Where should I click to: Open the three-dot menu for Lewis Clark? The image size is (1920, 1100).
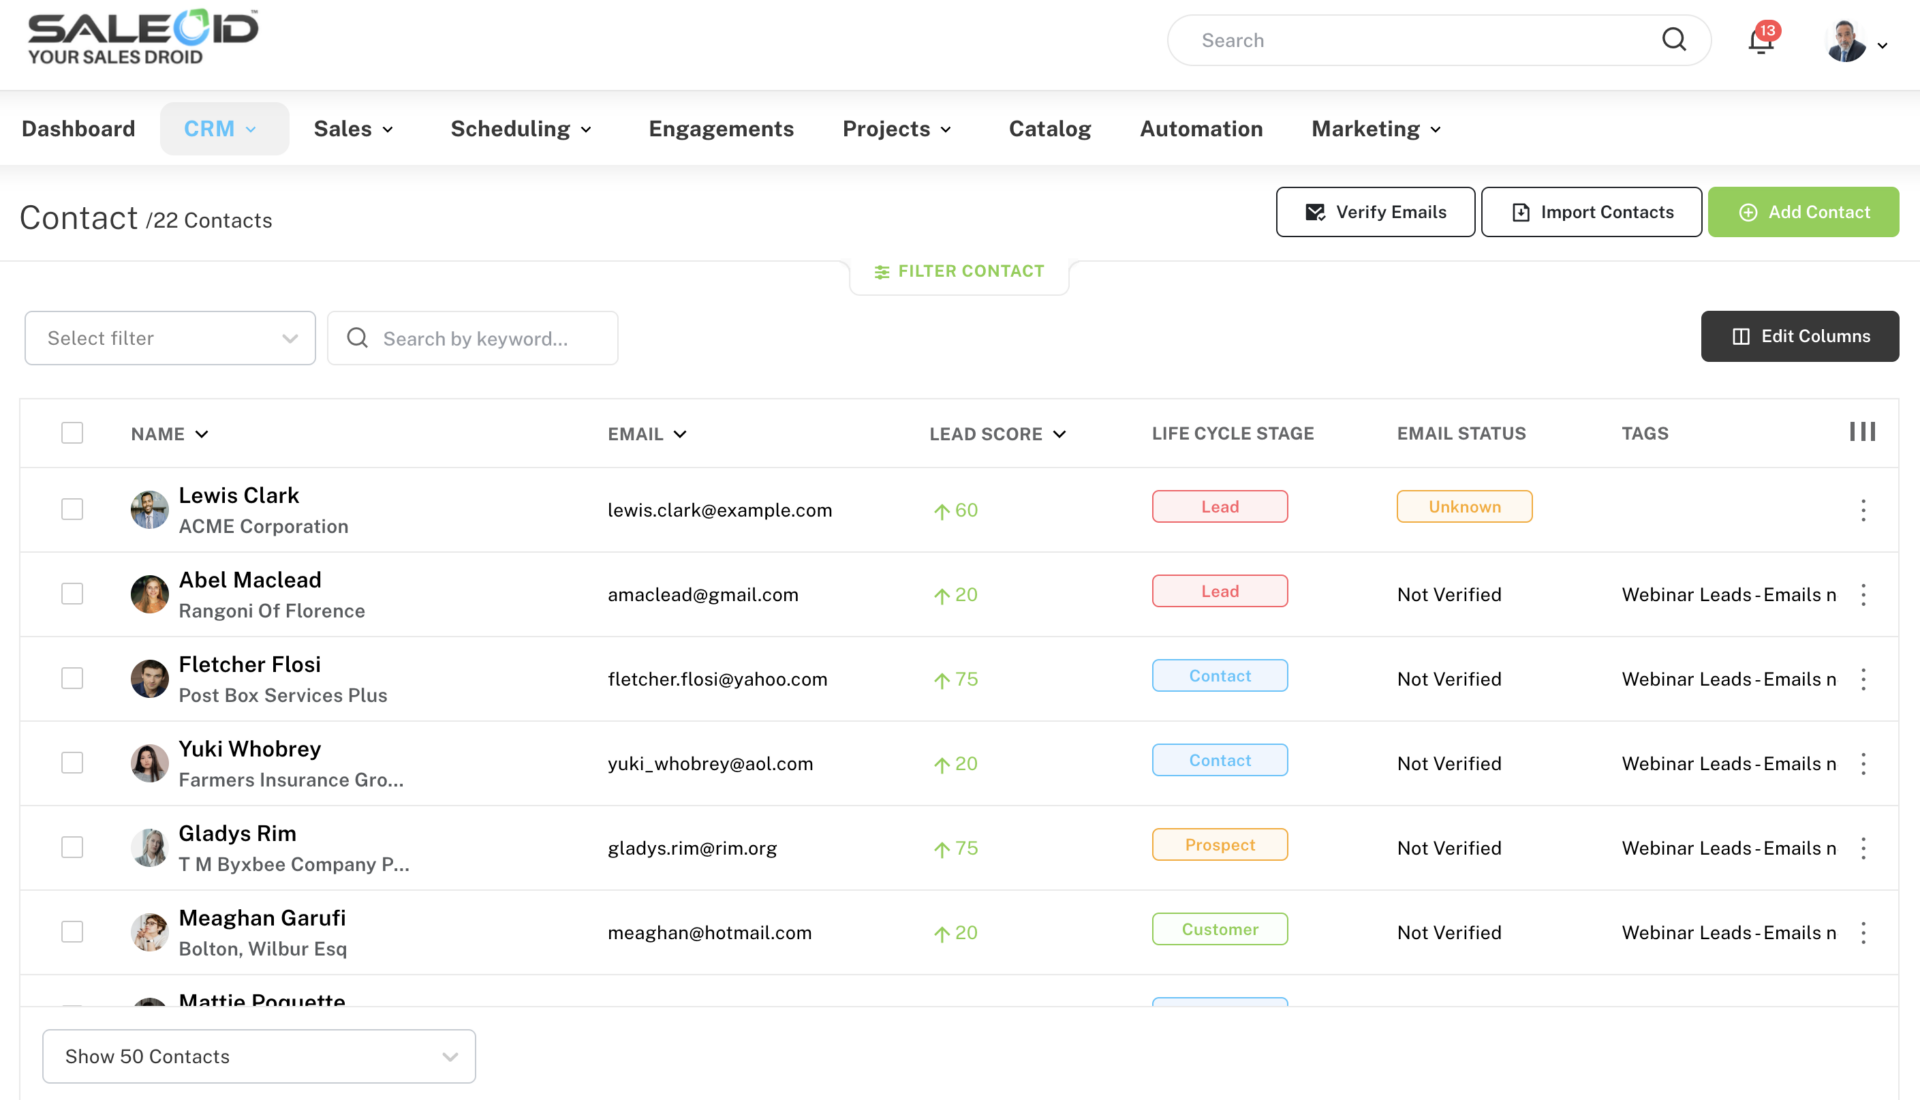click(1863, 511)
